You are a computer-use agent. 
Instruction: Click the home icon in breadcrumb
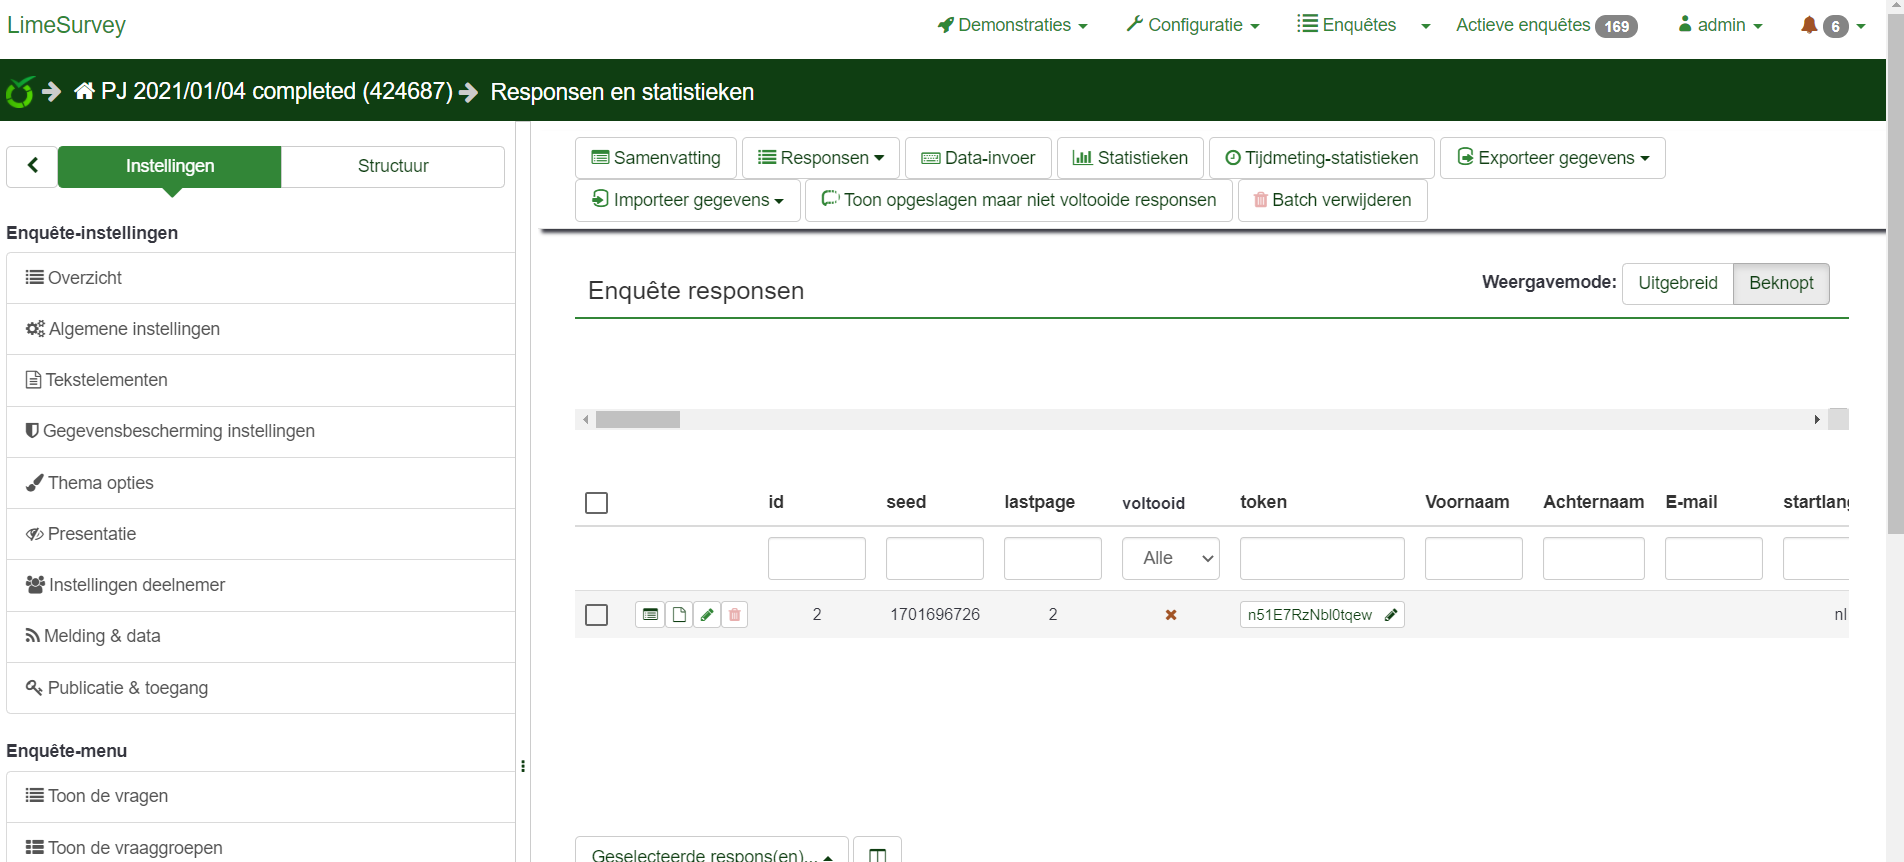[85, 92]
